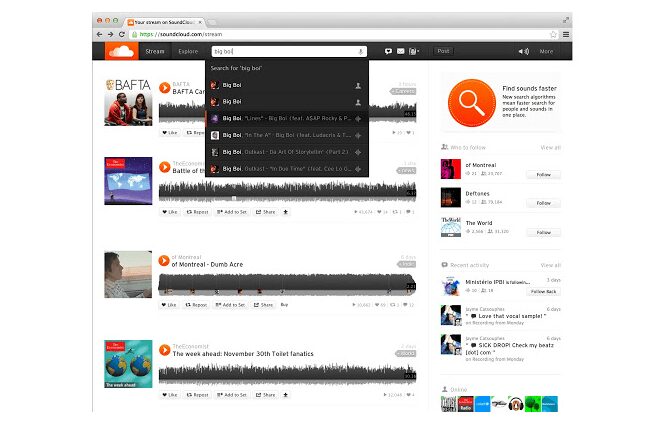Repost 'The week ahead' track
Image resolution: width=670 pixels, height=432 pixels.
197,395
